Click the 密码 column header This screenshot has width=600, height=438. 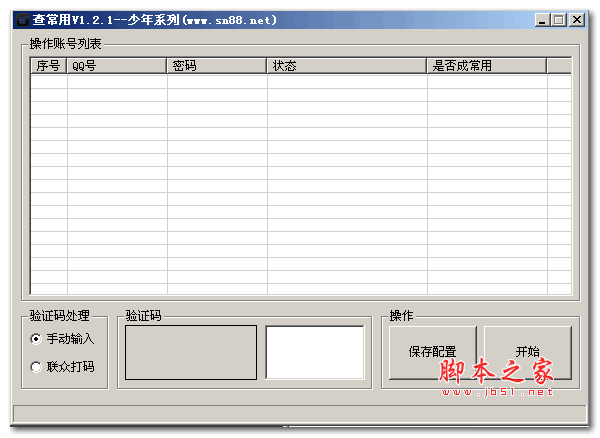[x=217, y=66]
